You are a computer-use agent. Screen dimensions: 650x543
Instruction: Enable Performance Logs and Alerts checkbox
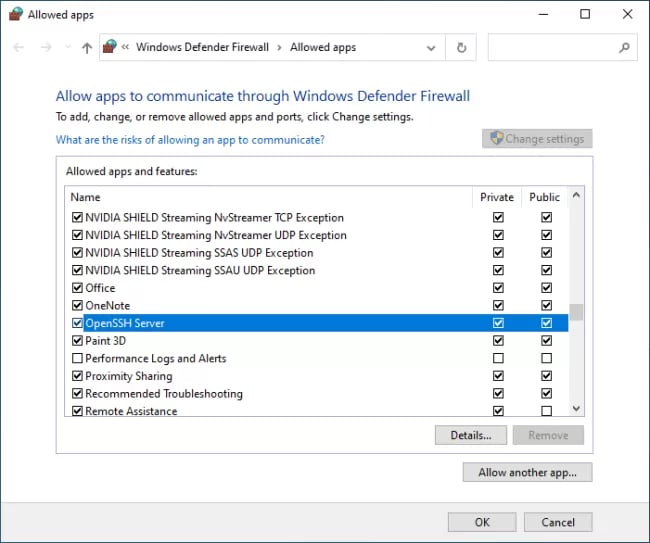tap(77, 358)
